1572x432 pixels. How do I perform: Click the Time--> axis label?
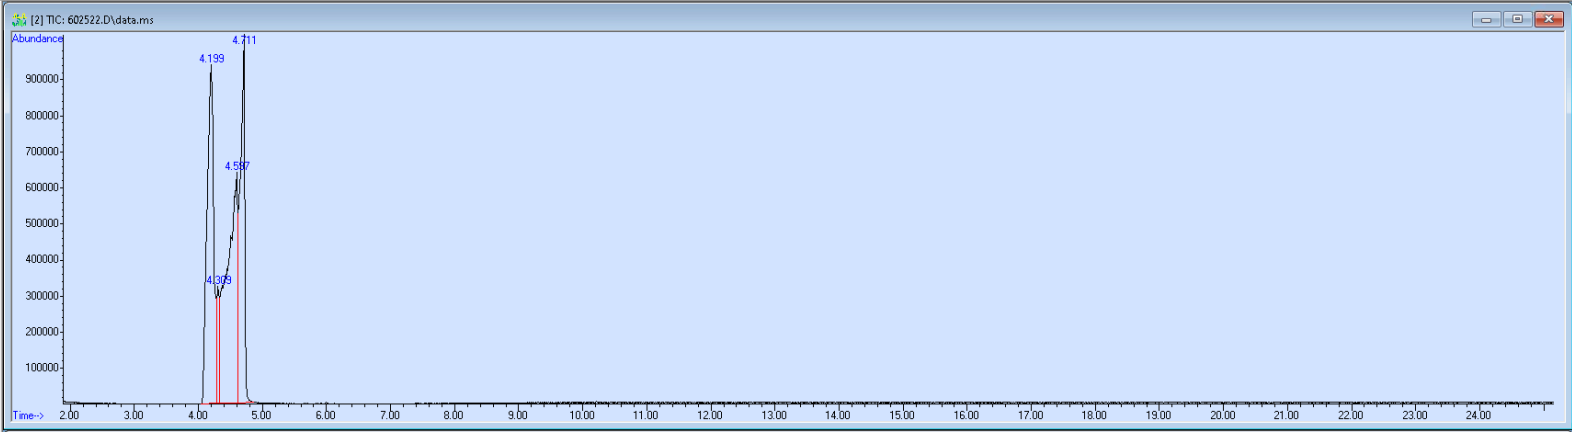tap(28, 415)
